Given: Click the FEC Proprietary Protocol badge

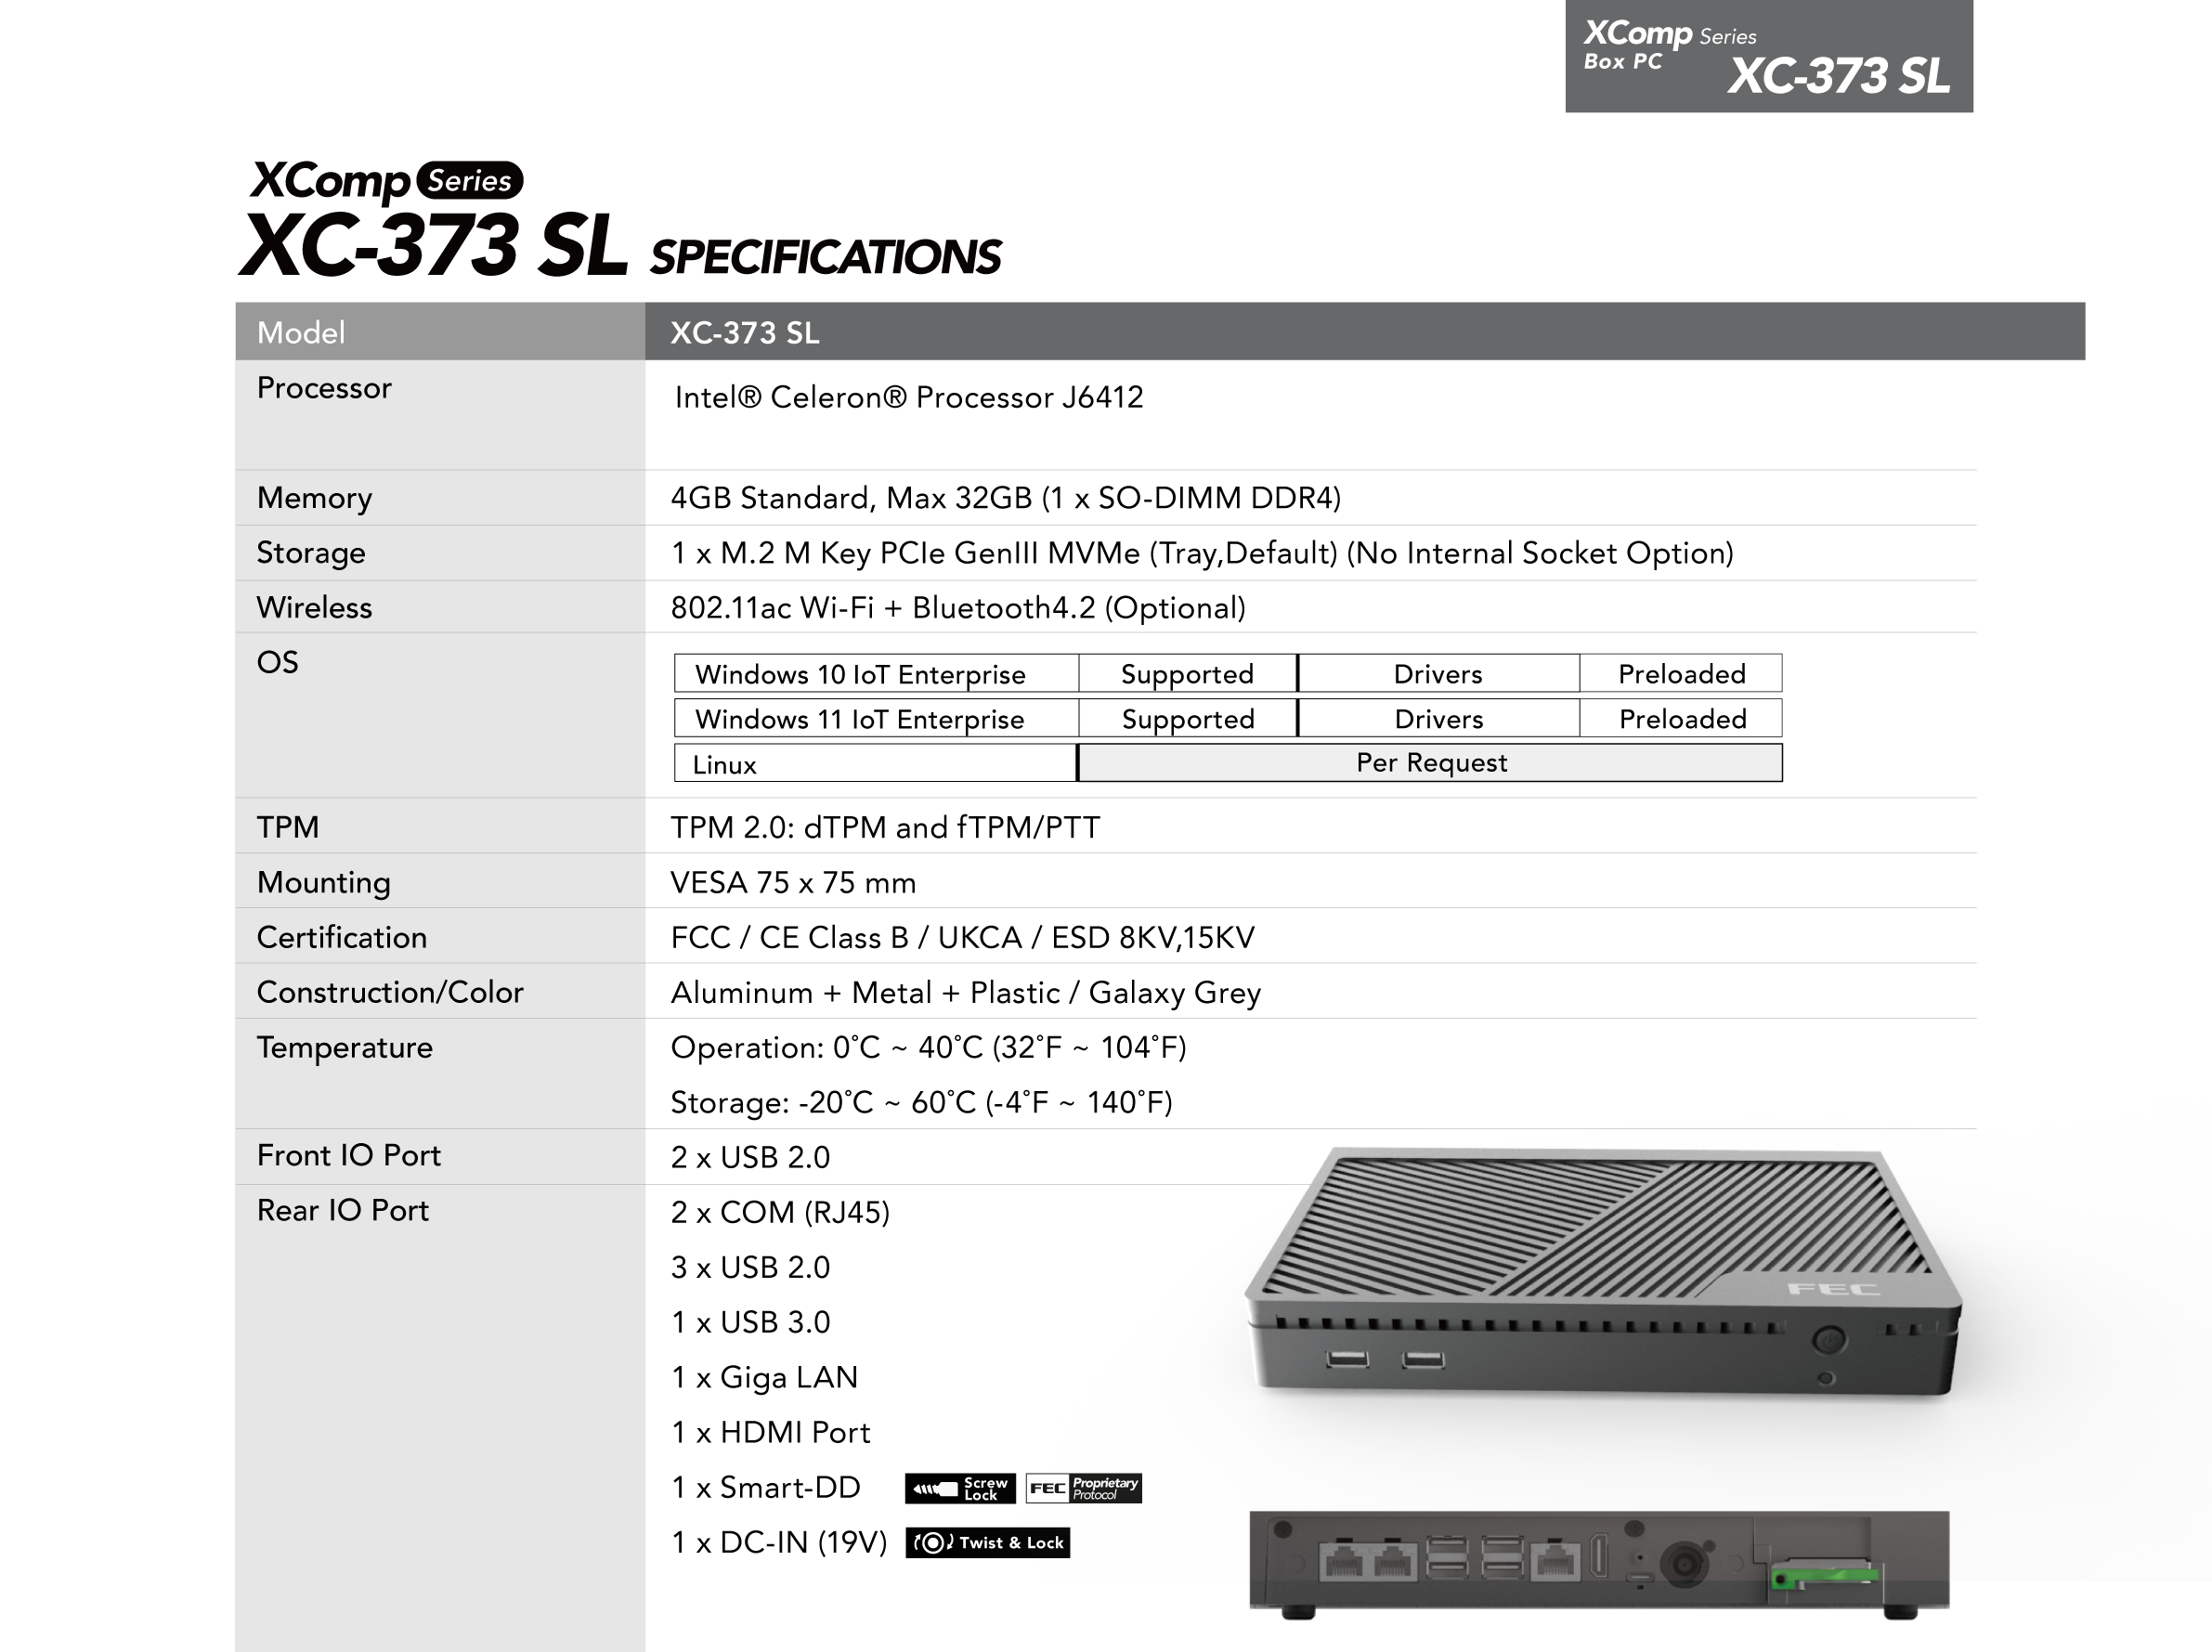Looking at the screenshot, I should [1084, 1488].
